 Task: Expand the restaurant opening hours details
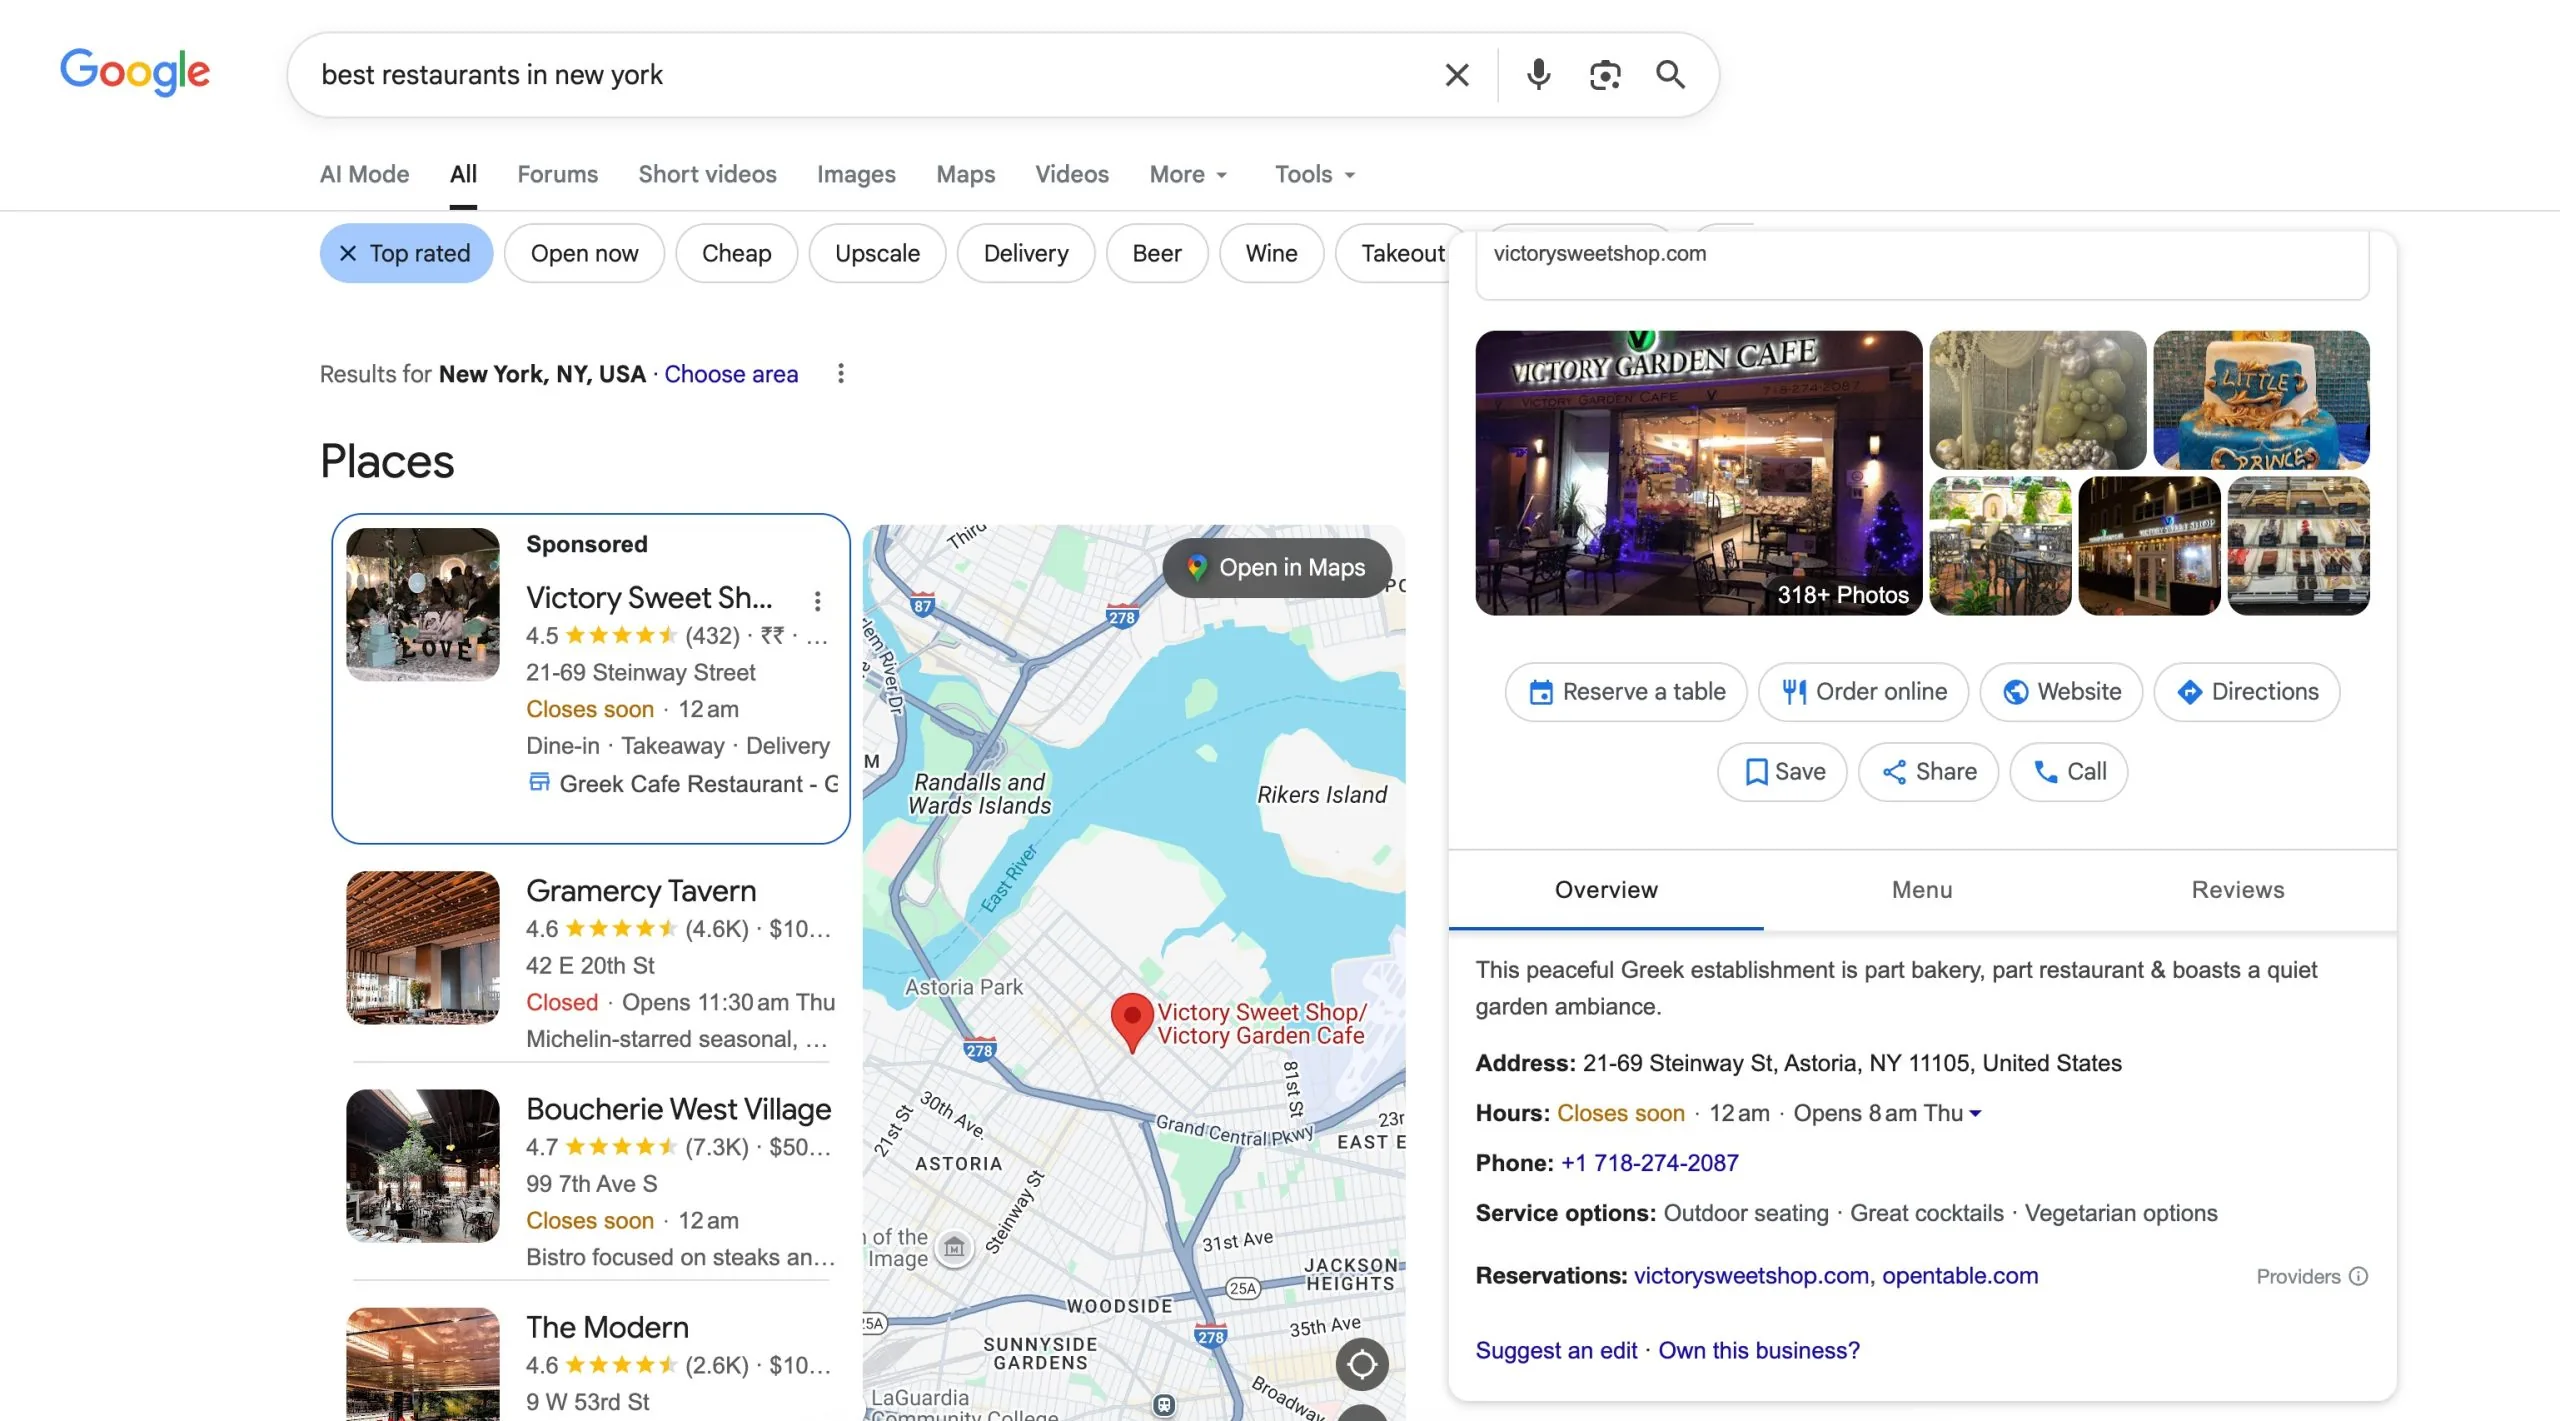[x=1975, y=1113]
